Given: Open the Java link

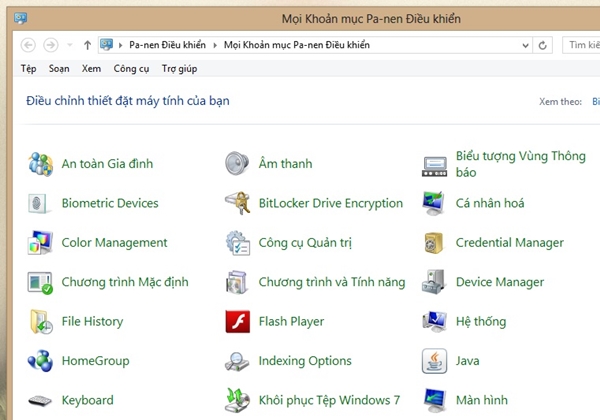Looking at the screenshot, I should click(467, 361).
